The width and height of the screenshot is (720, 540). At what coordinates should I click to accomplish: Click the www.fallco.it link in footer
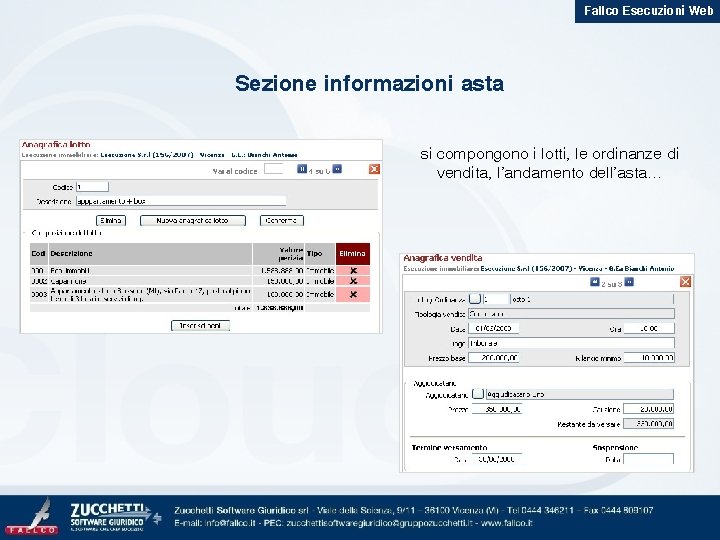(506, 523)
